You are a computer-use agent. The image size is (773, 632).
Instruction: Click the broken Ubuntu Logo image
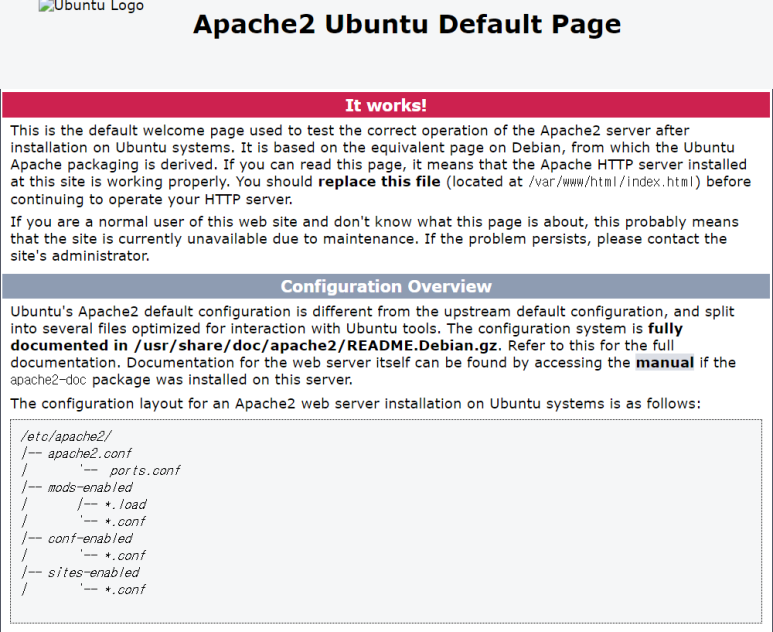91,6
